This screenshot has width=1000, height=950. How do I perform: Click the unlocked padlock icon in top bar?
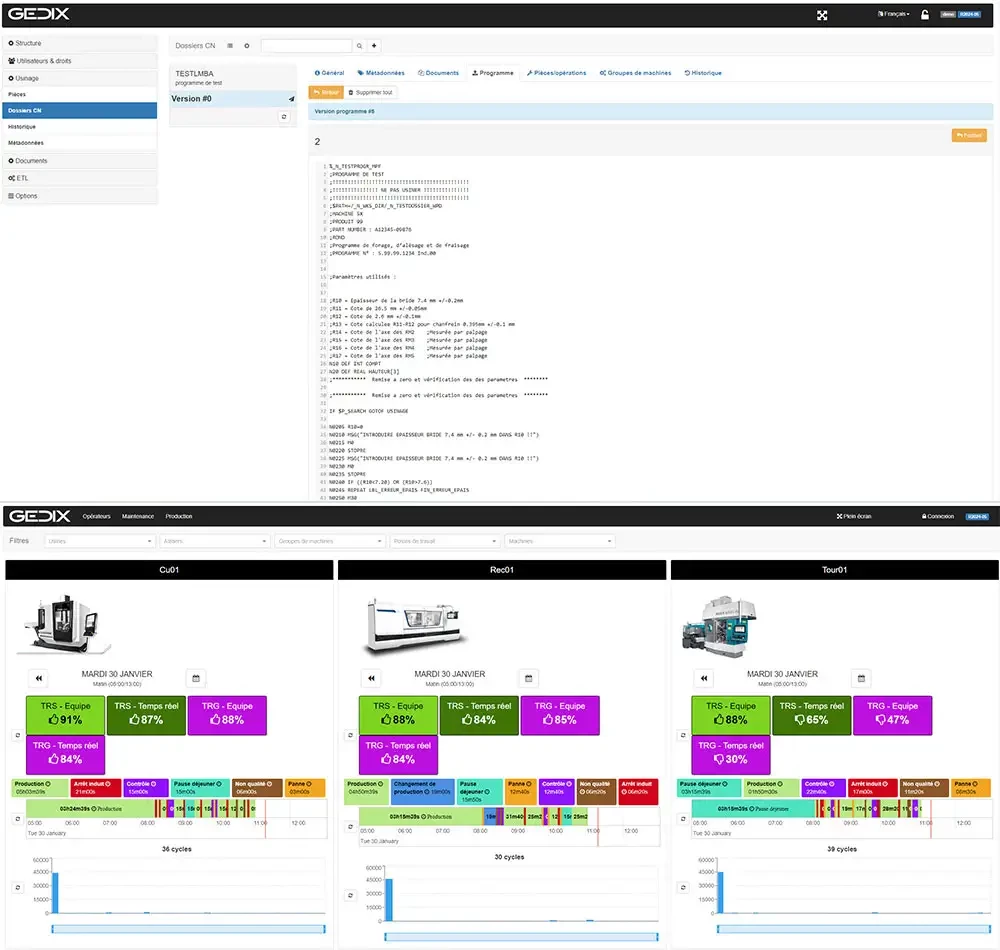(925, 15)
